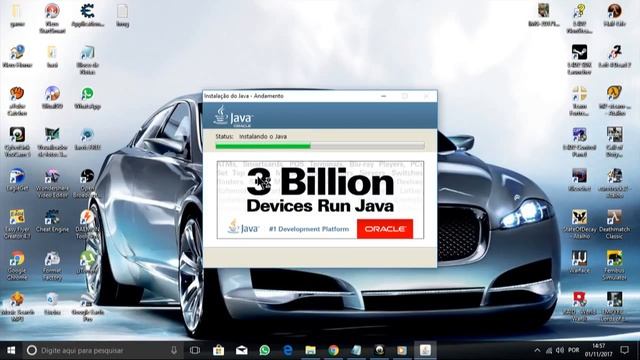Viewport: 640px width, 360px height.
Task: Open Microsoft Store from the taskbar
Action: tap(218, 350)
